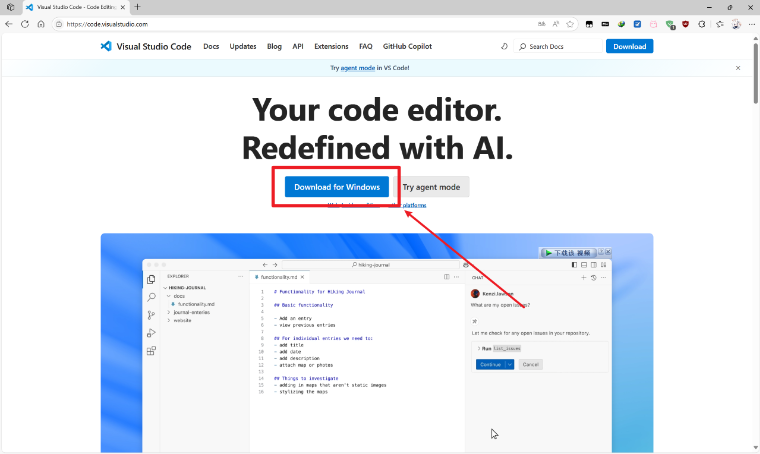
Task: Follow the agent mode link in banner
Action: click(x=358, y=68)
